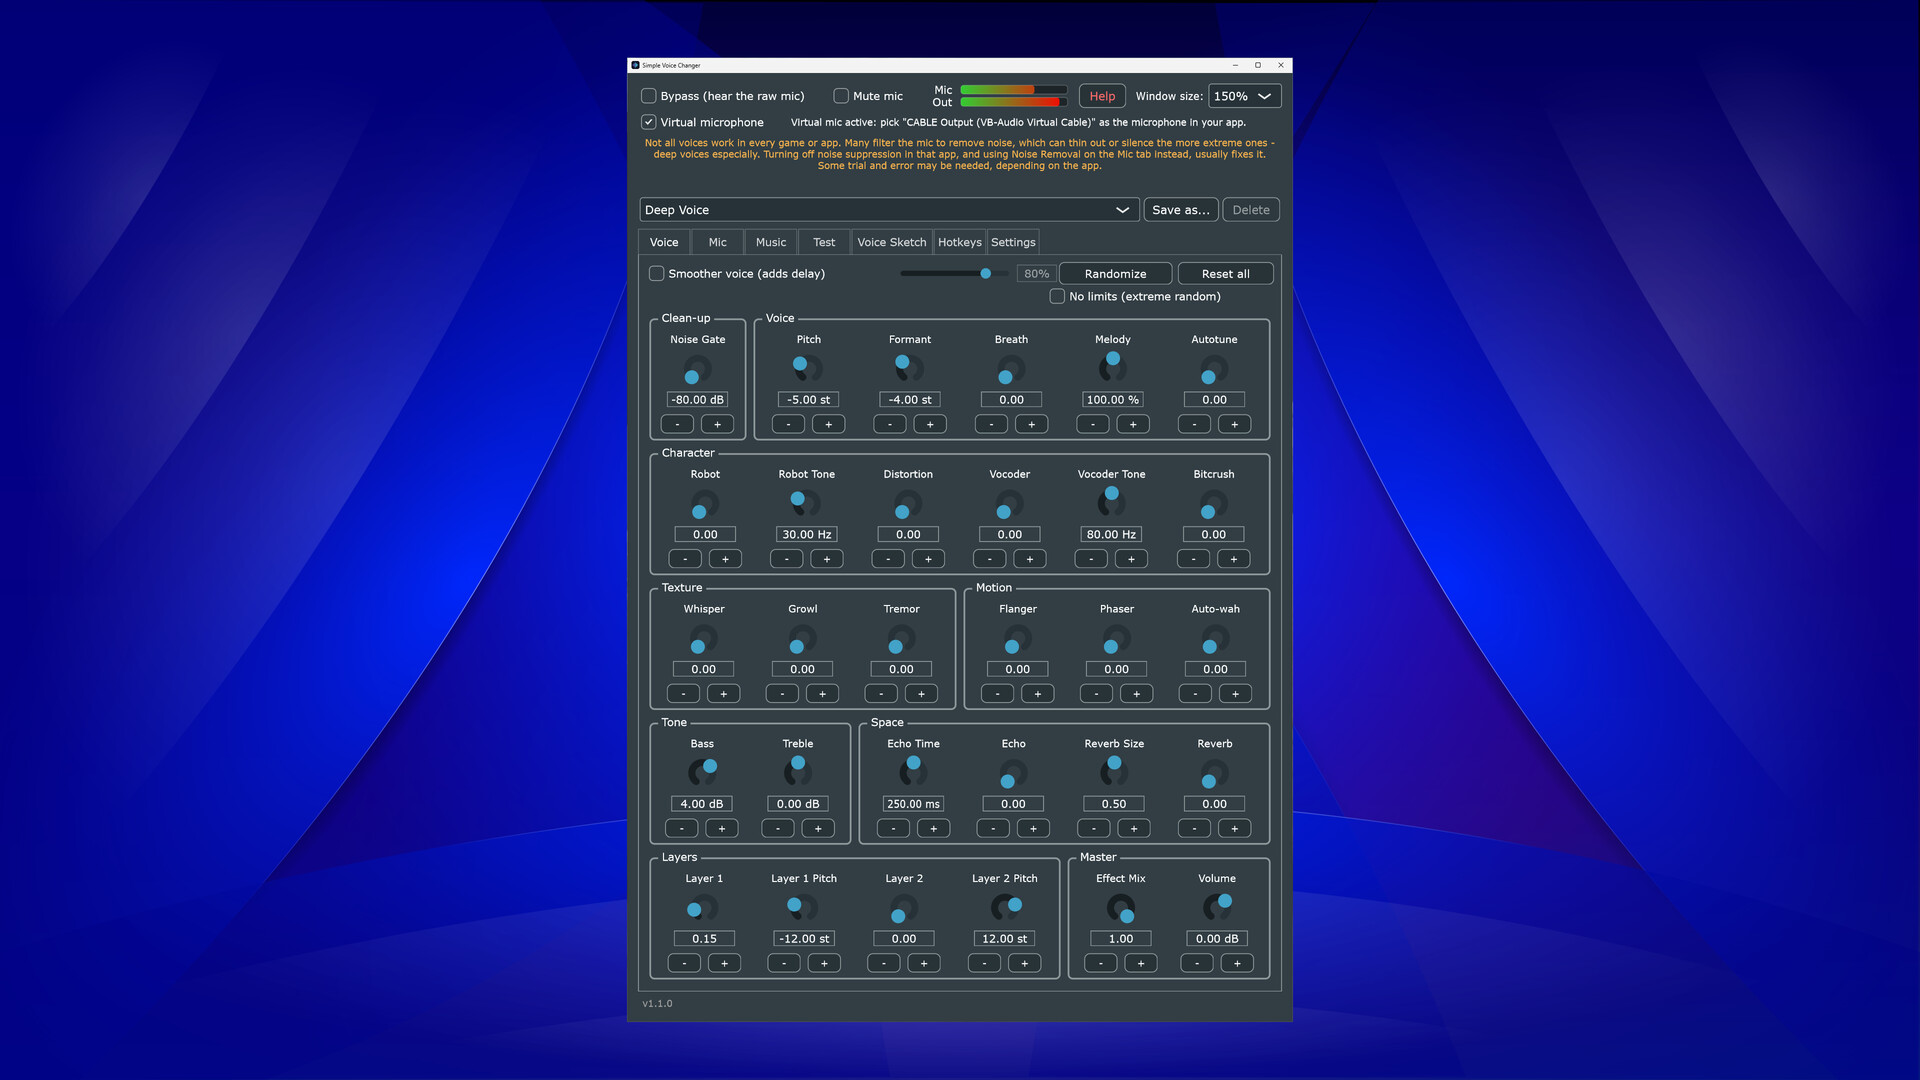Switch to the Mic tab

coord(717,242)
